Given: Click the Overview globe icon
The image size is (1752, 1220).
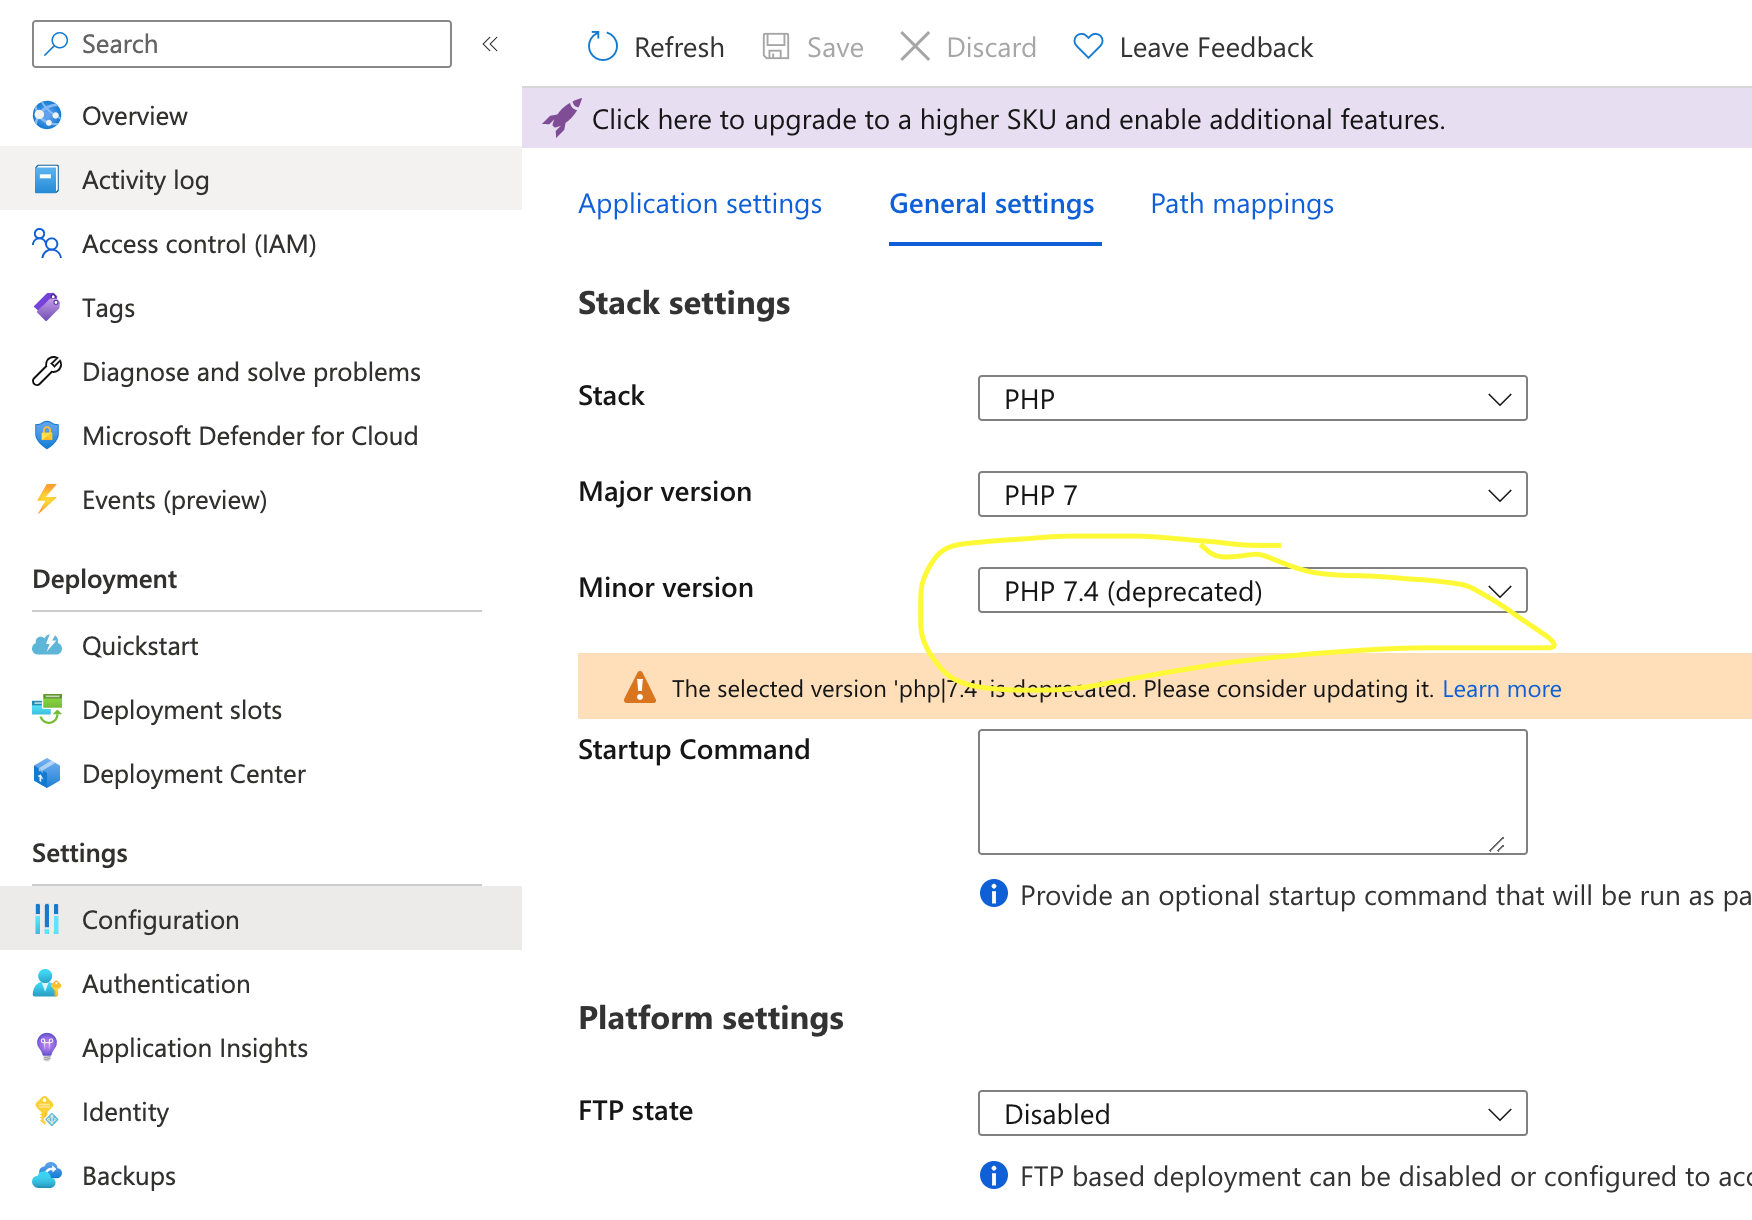Looking at the screenshot, I should pos(47,116).
